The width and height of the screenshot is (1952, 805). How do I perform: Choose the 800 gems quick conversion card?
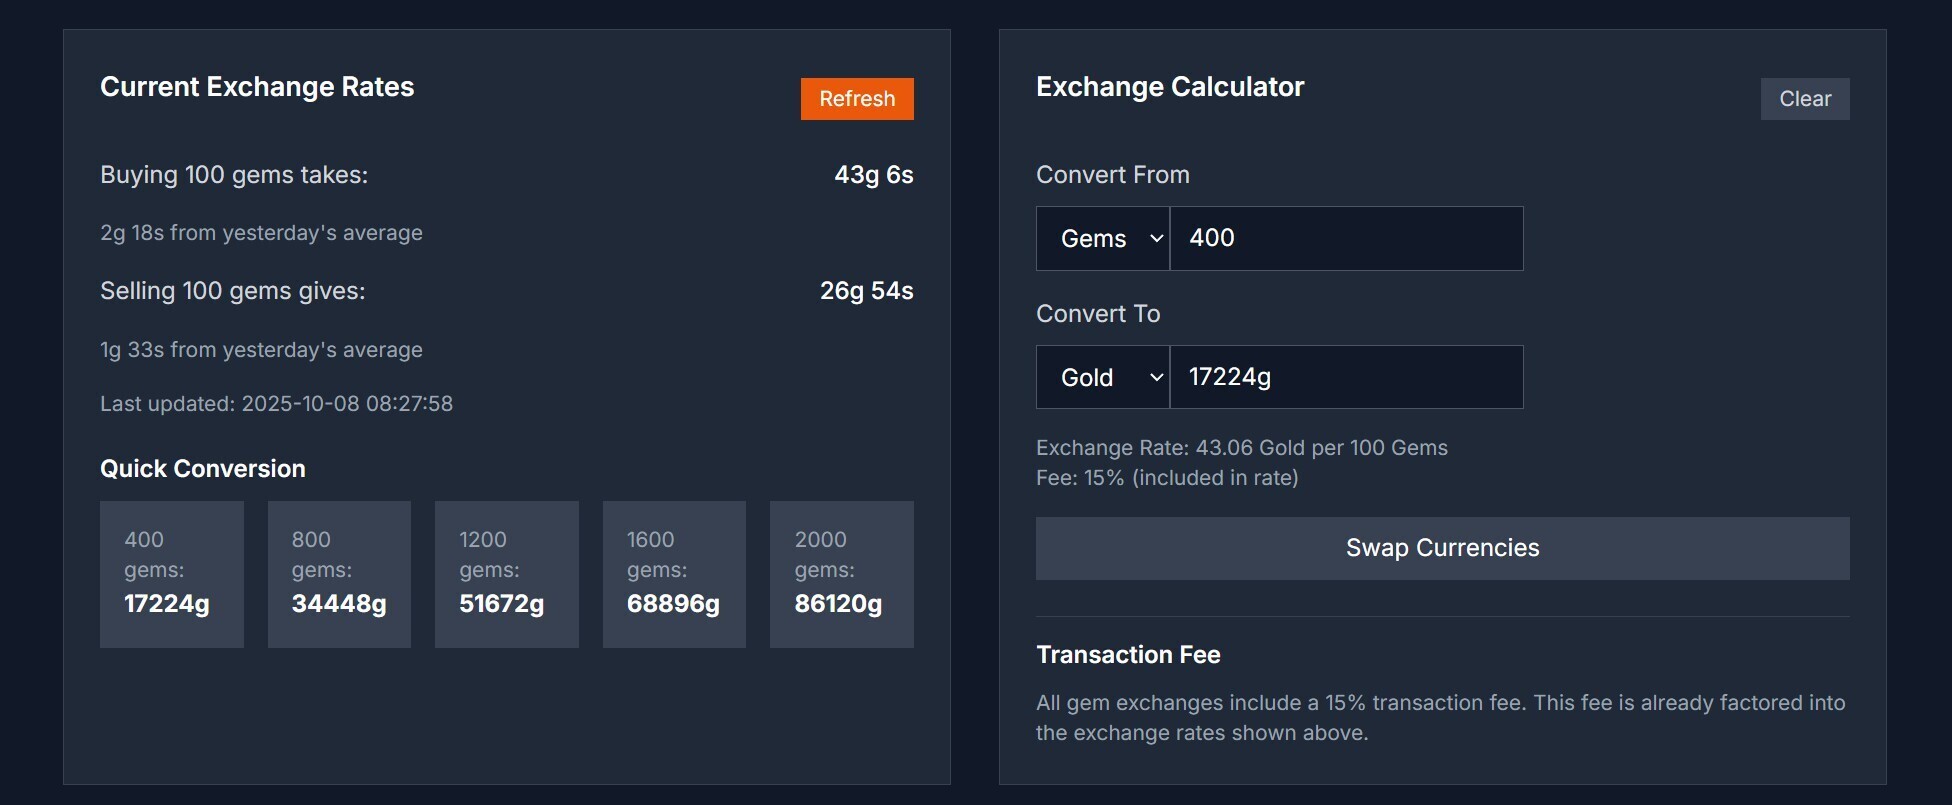[339, 574]
